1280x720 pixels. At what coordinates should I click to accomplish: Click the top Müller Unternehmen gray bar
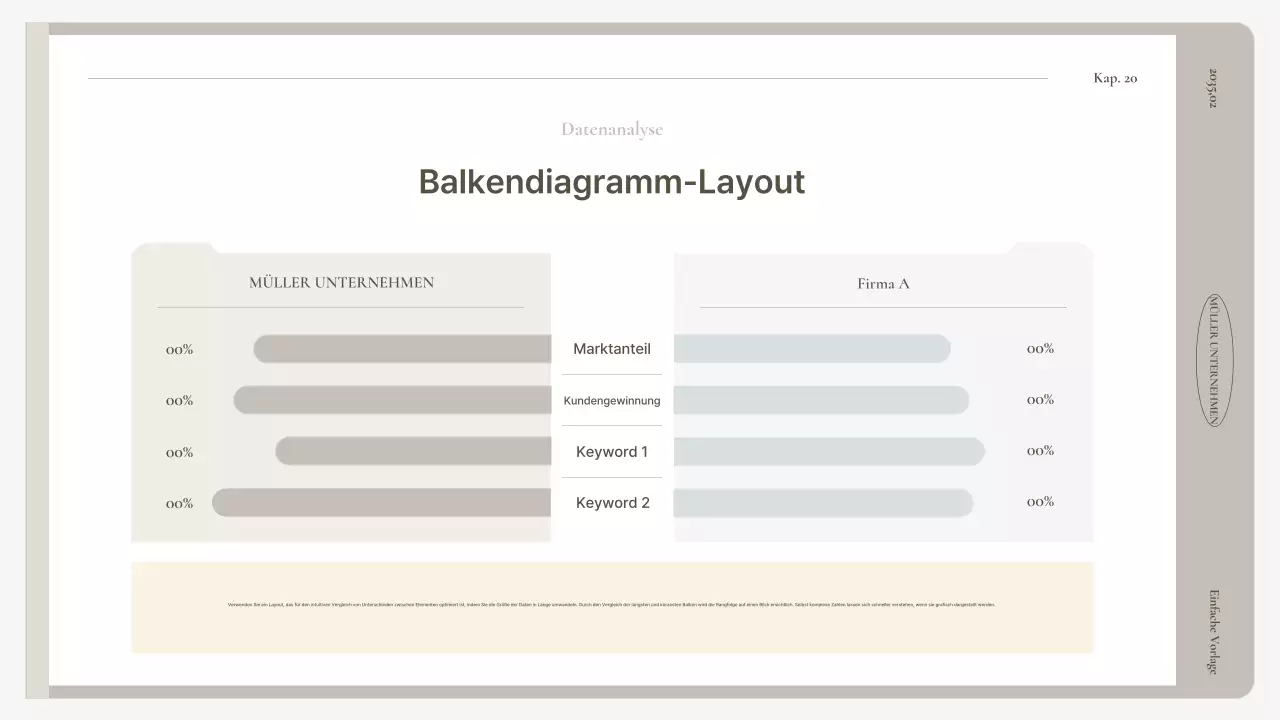tap(400, 348)
